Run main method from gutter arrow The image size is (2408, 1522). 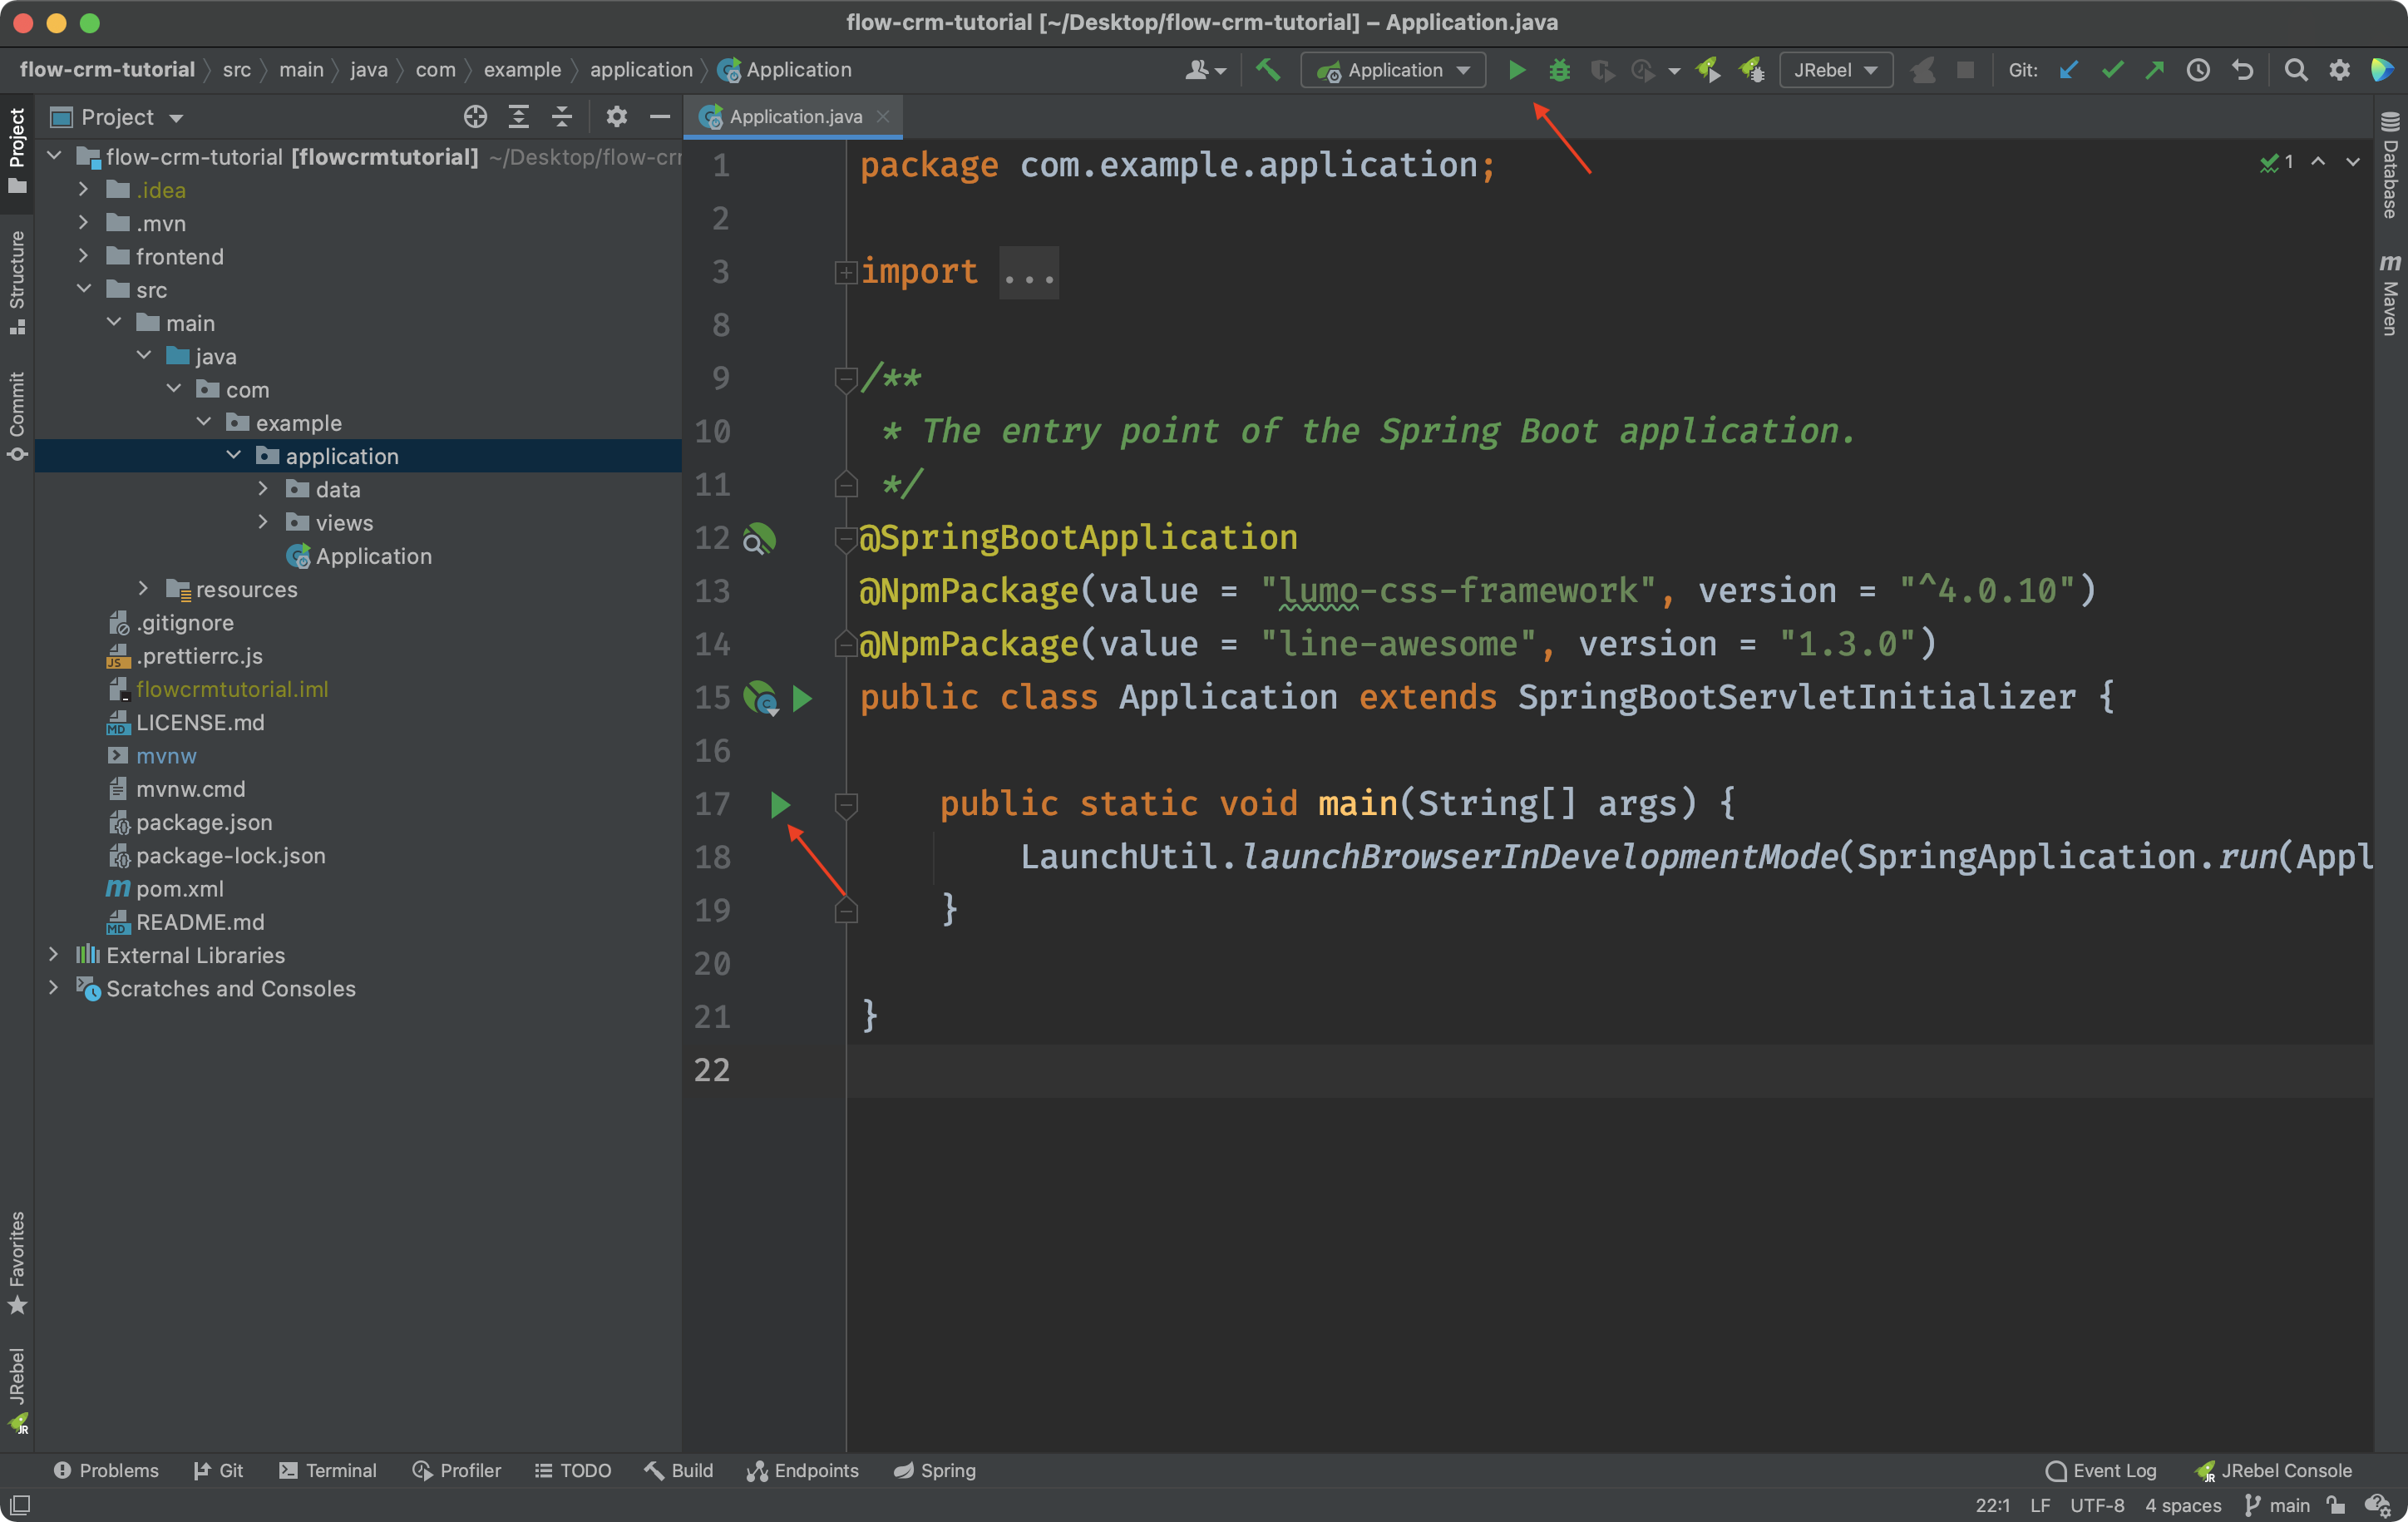tap(780, 804)
